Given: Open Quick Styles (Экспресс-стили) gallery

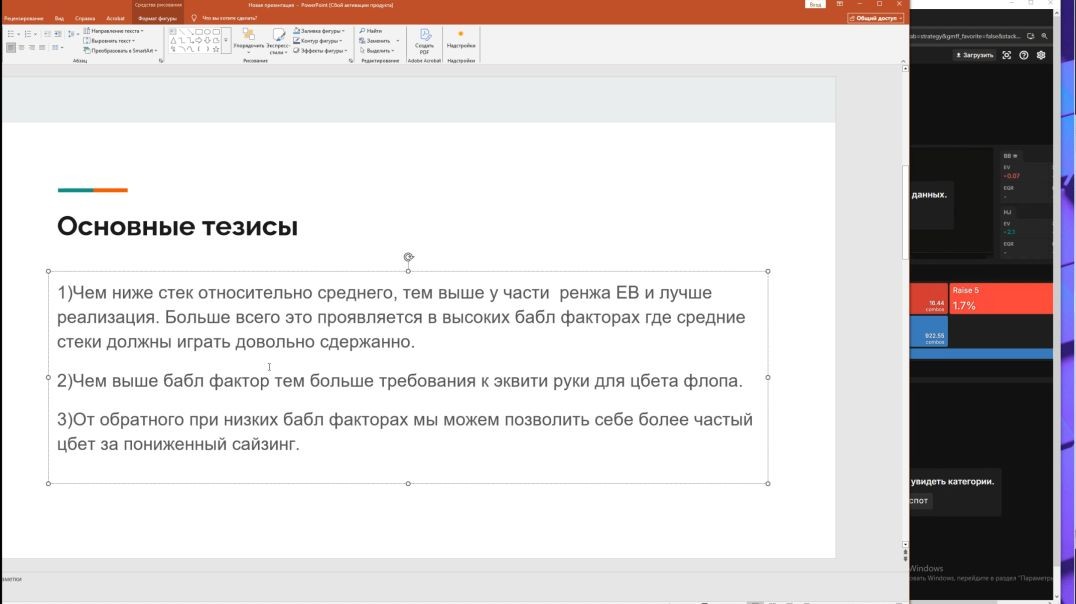Looking at the screenshot, I should (x=277, y=40).
